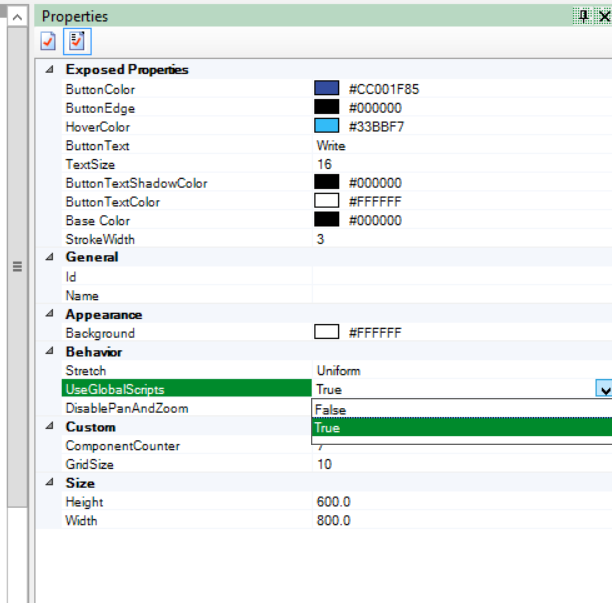
Task: Collapse the Appearance category
Action: 49,314
